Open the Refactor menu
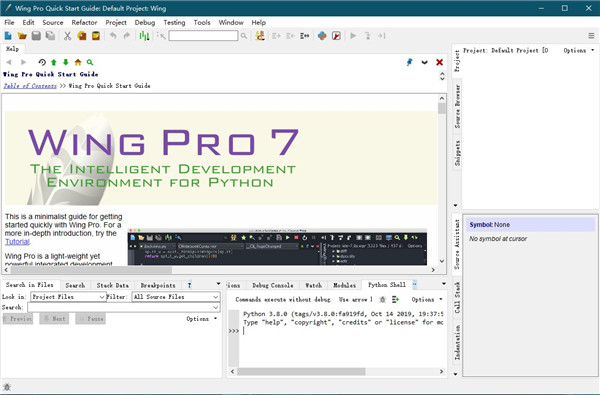The width and height of the screenshot is (600, 395). (84, 22)
